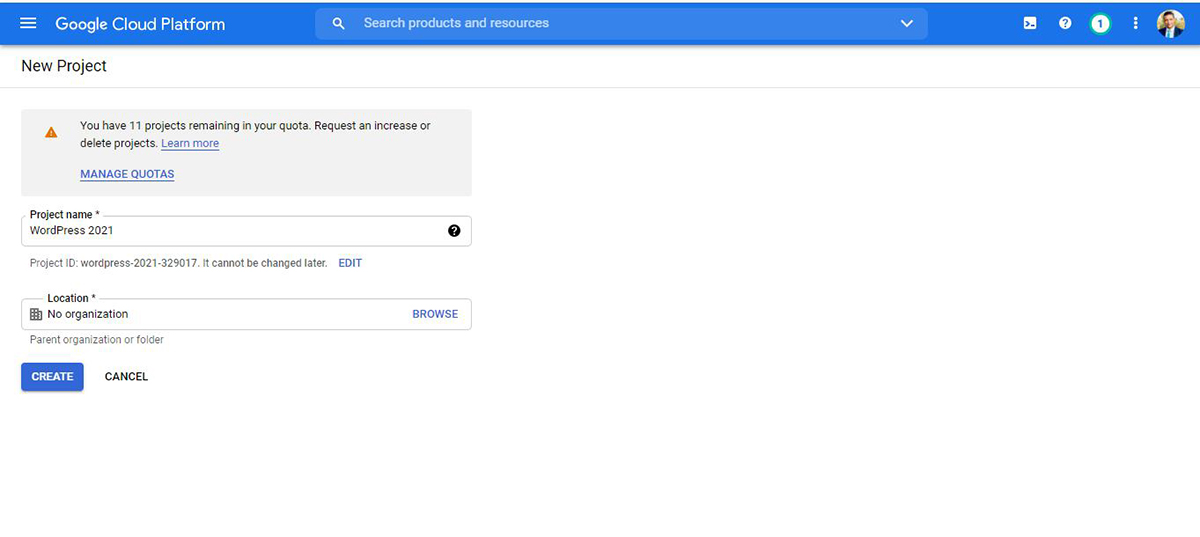Click the Google Cloud Platform logo text

(x=140, y=23)
